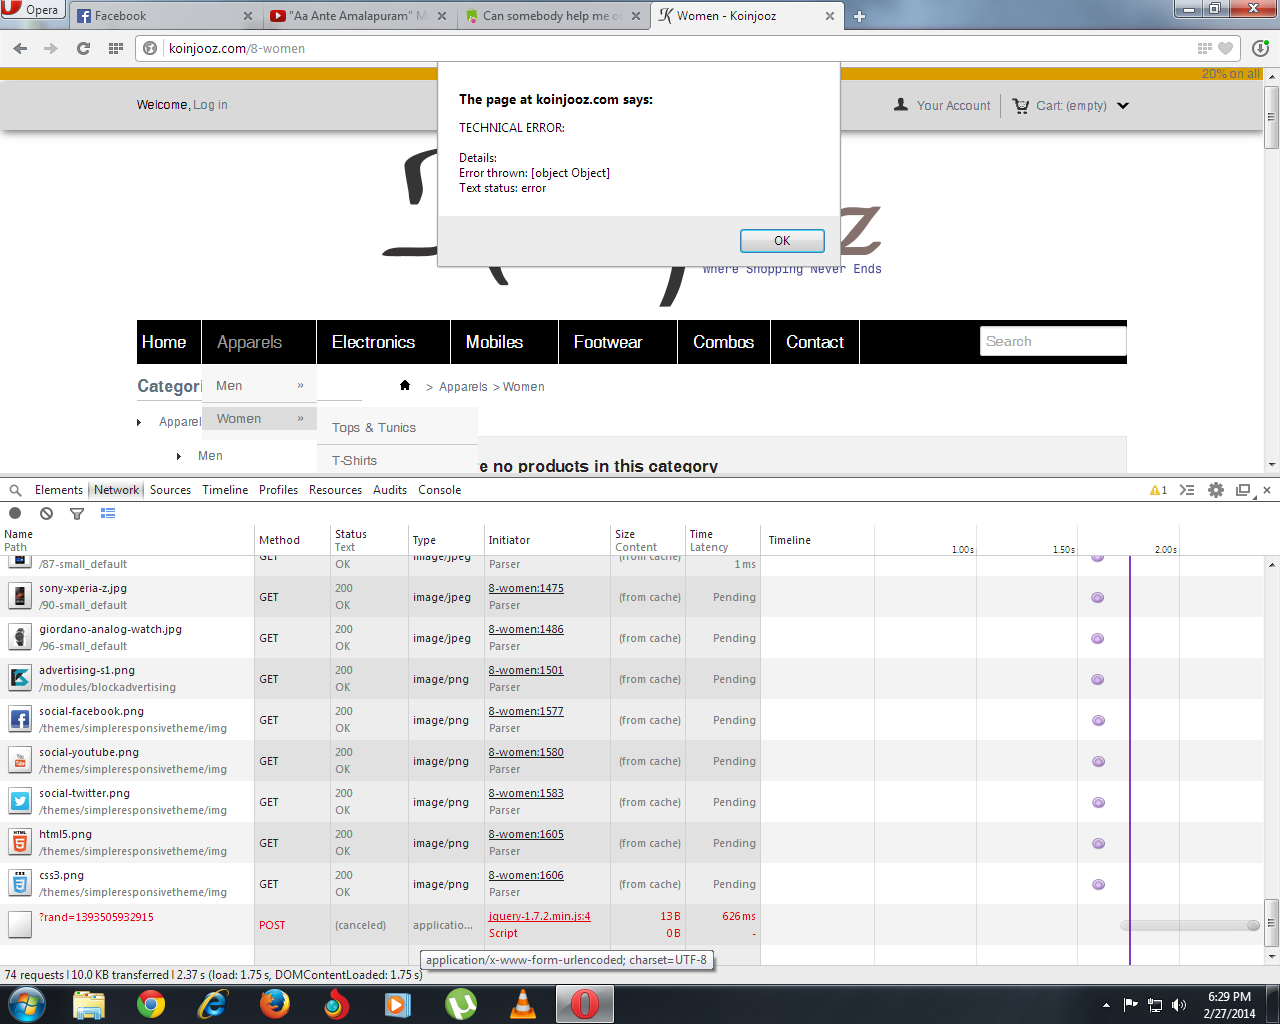Add page to bookmarks with heart icon
Screen dimensions: 1280x1024
click(x=1225, y=48)
